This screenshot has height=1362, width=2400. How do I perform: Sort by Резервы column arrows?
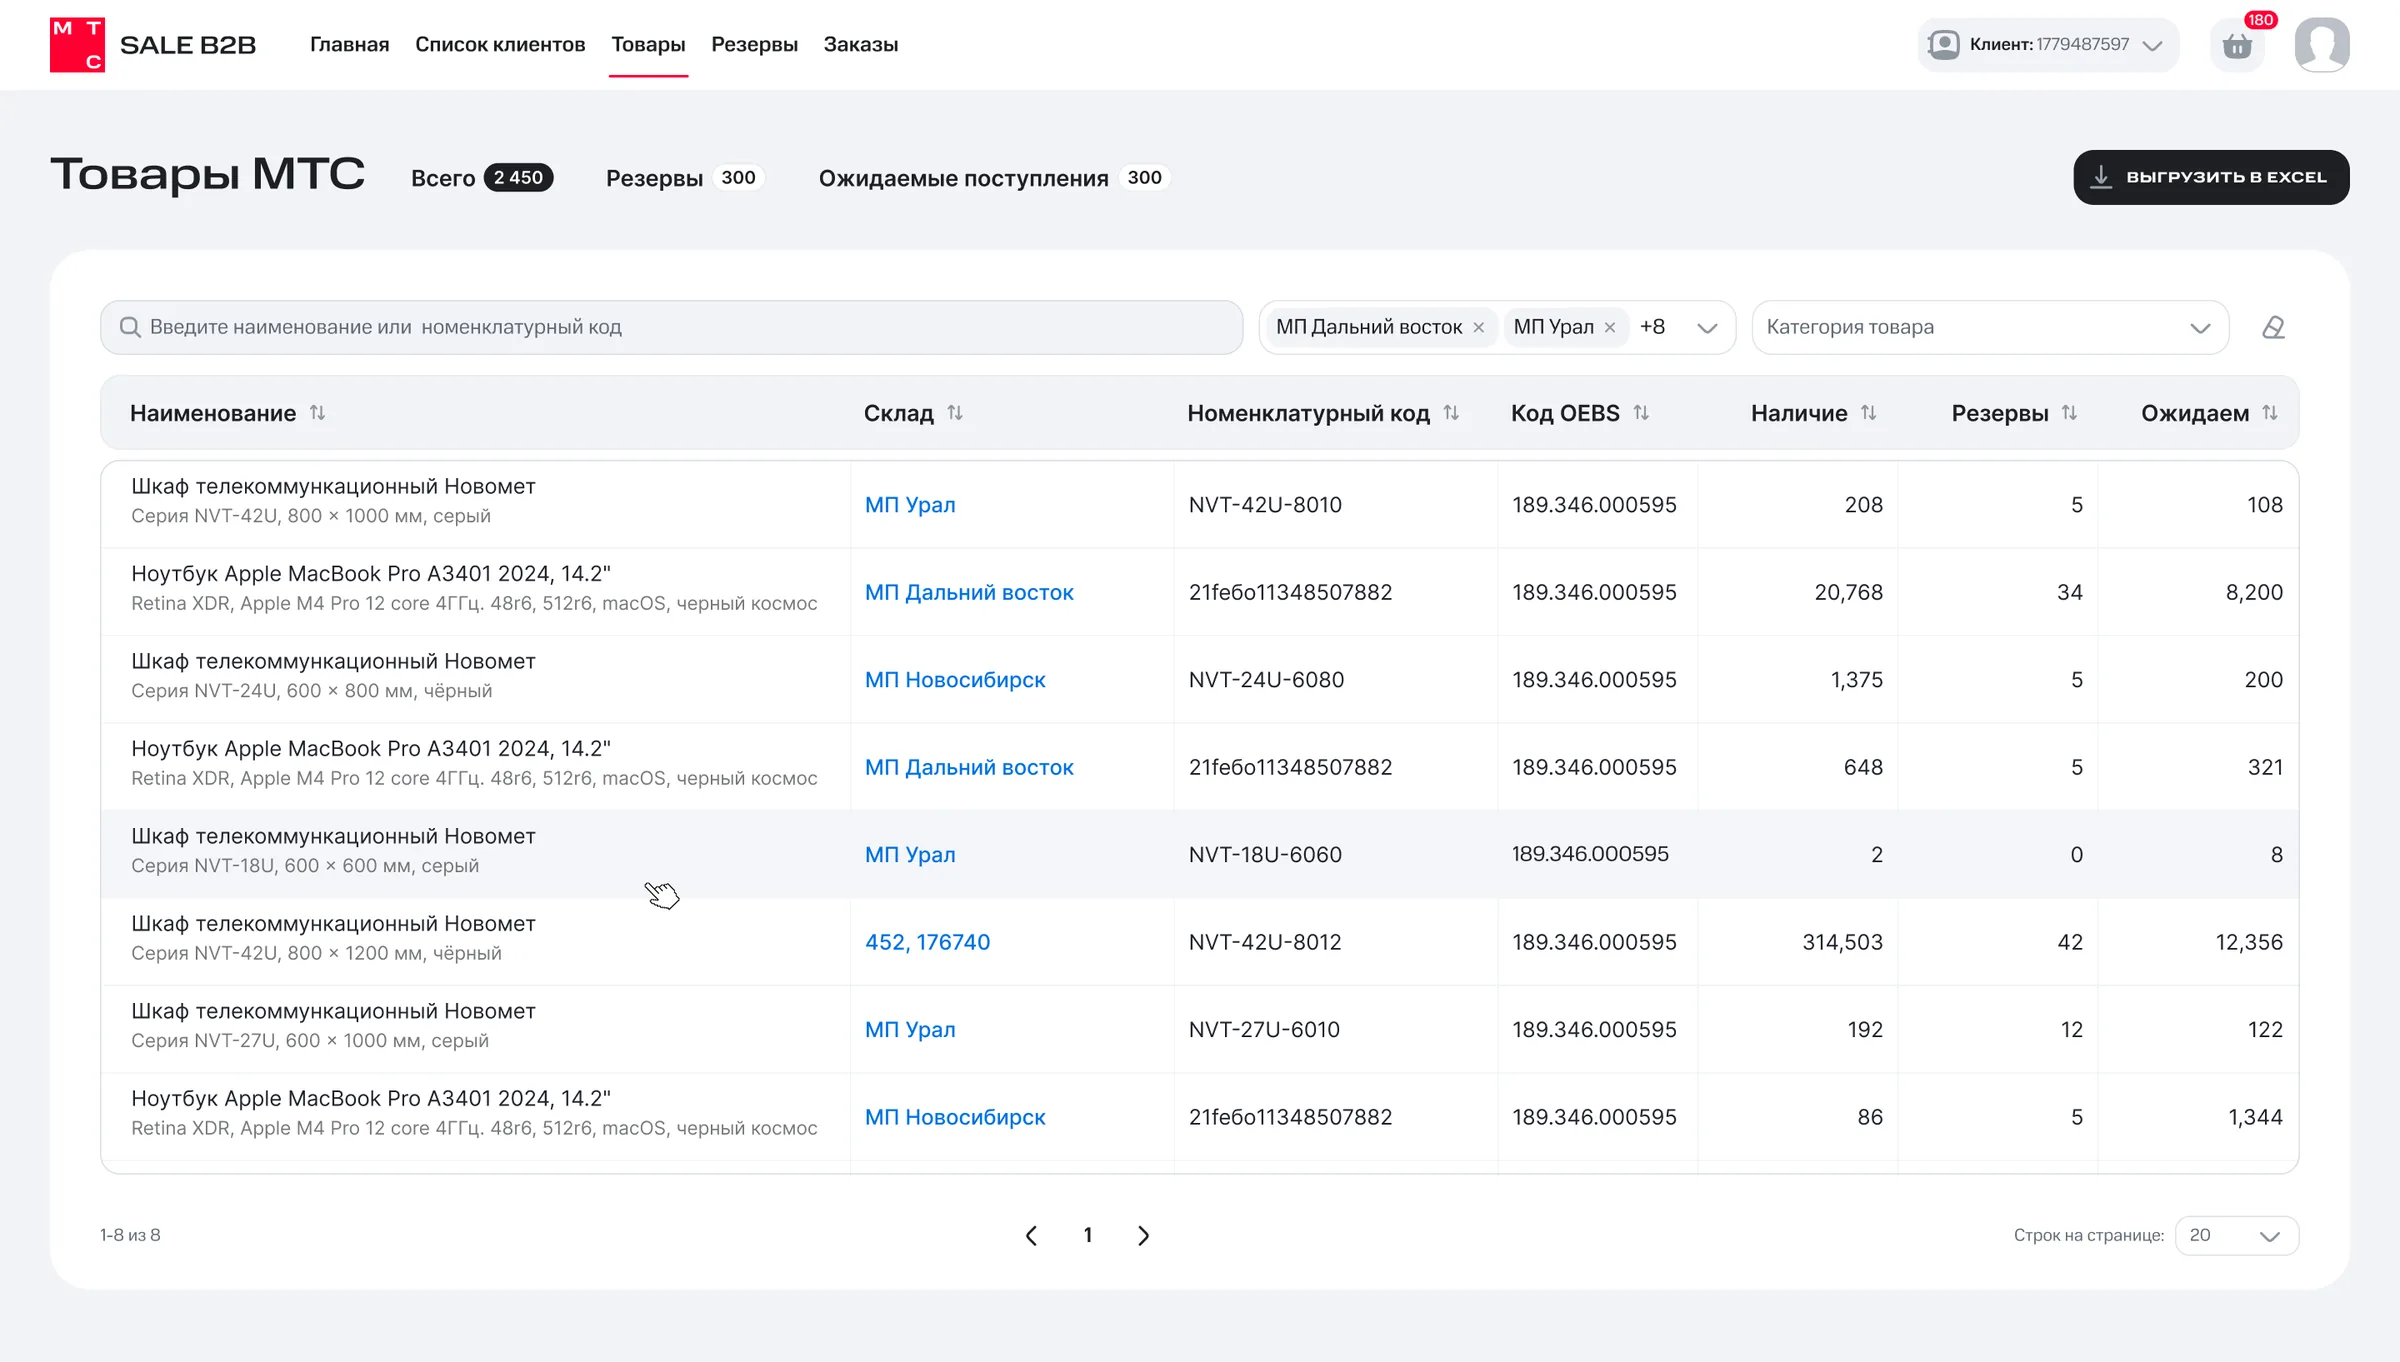tap(2069, 413)
